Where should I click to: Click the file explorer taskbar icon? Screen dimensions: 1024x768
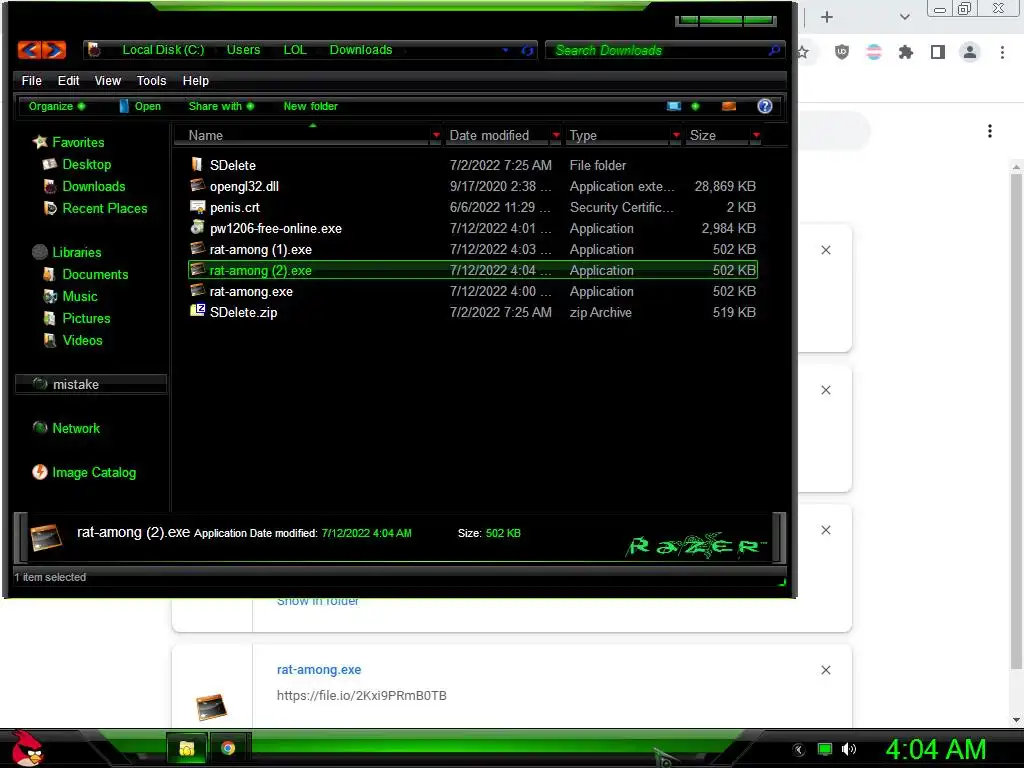[x=187, y=748]
